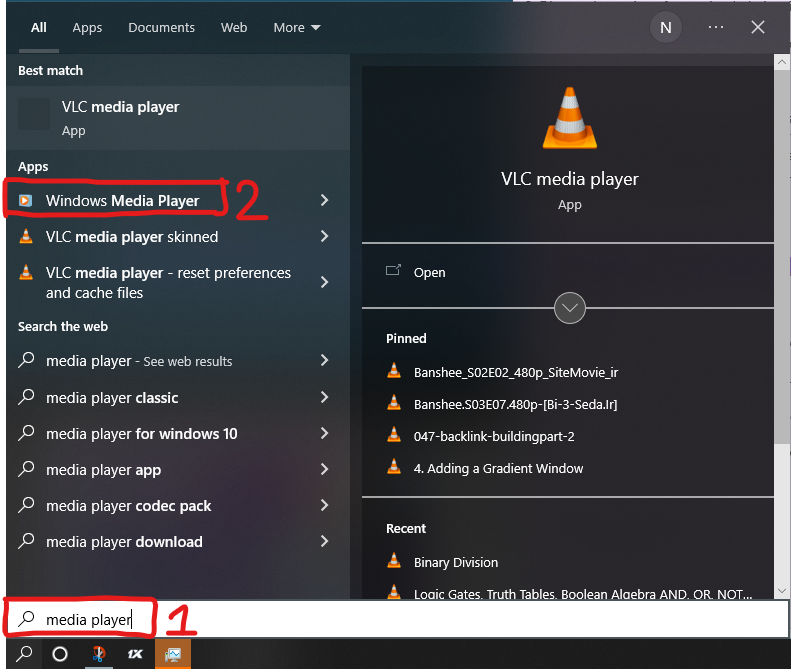
Task: Open best match VLC media player
Action: click(x=178, y=118)
